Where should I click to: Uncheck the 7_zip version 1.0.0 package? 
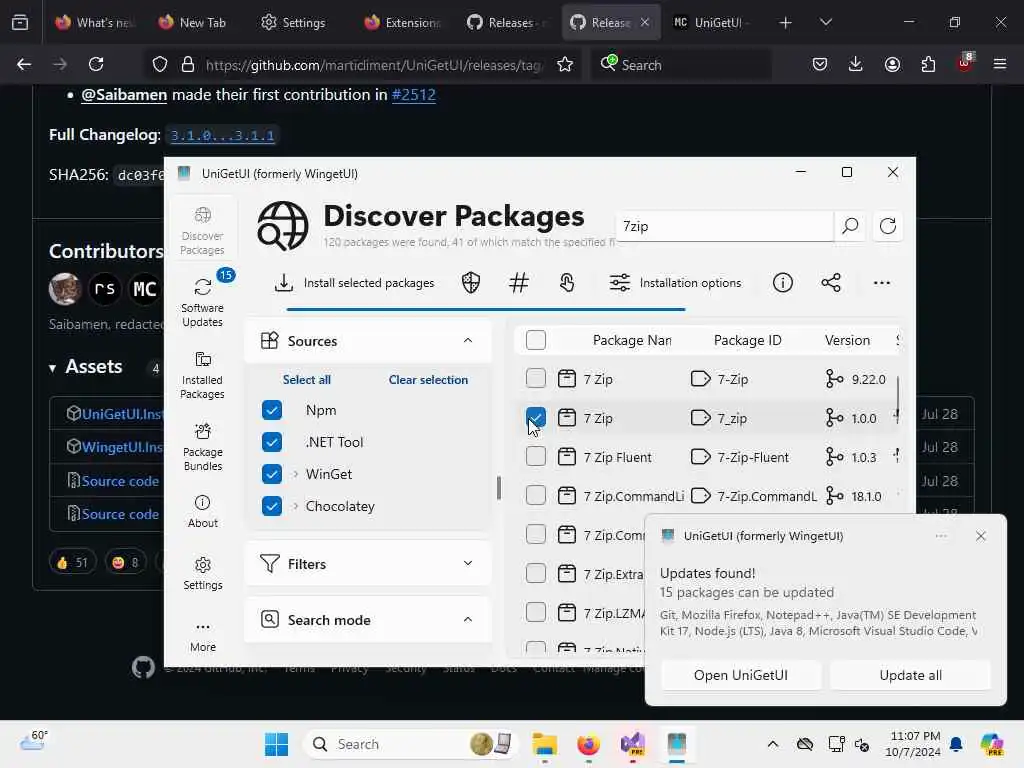tap(536, 418)
